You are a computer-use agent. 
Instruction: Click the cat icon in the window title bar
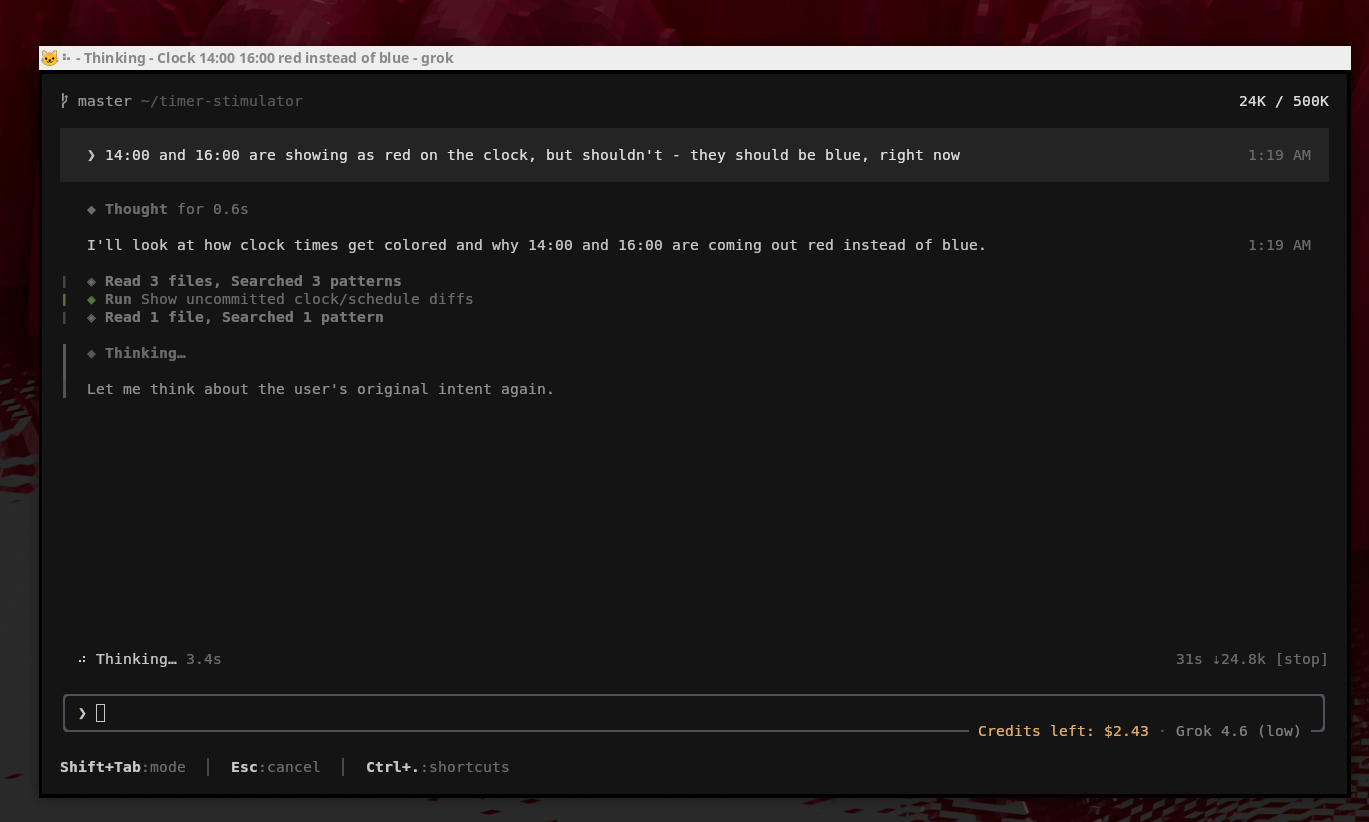pos(50,58)
